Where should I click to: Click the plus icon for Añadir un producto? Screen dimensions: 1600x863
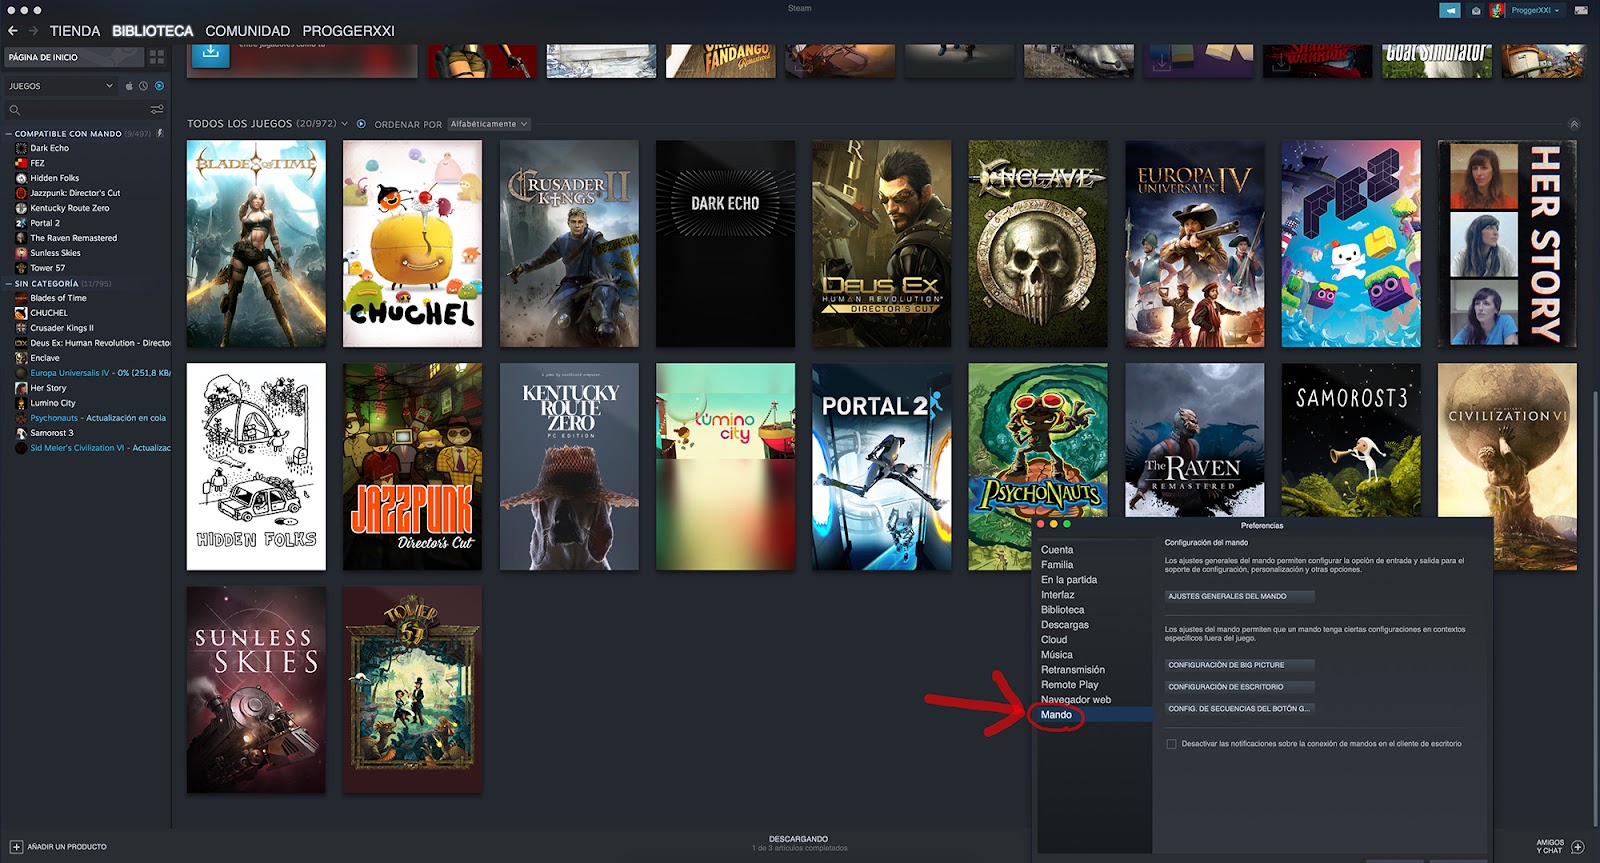[16, 847]
